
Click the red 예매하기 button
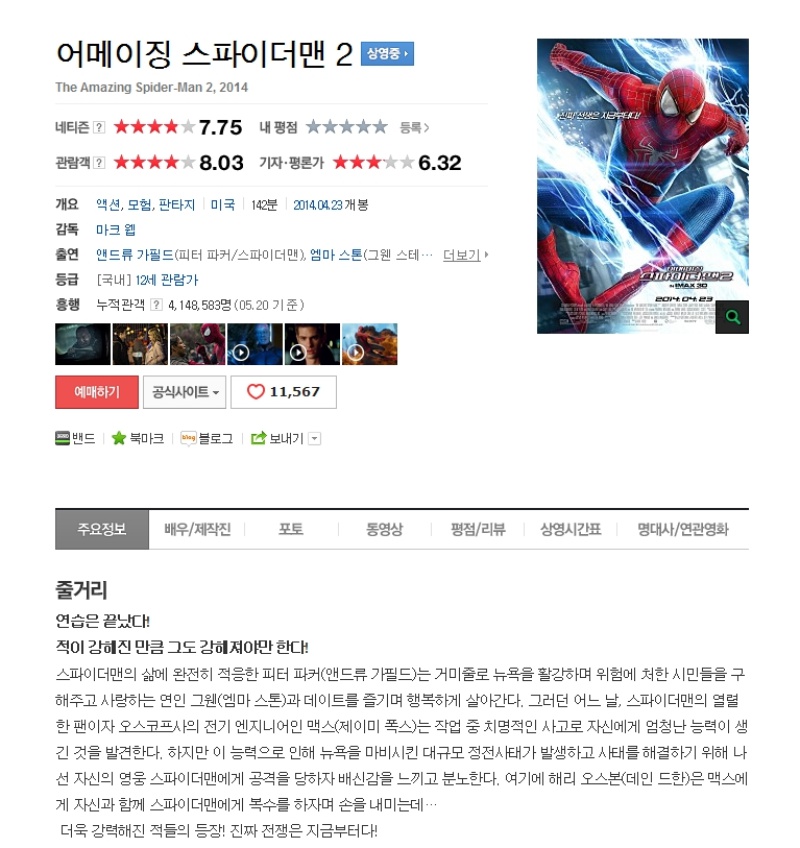97,392
